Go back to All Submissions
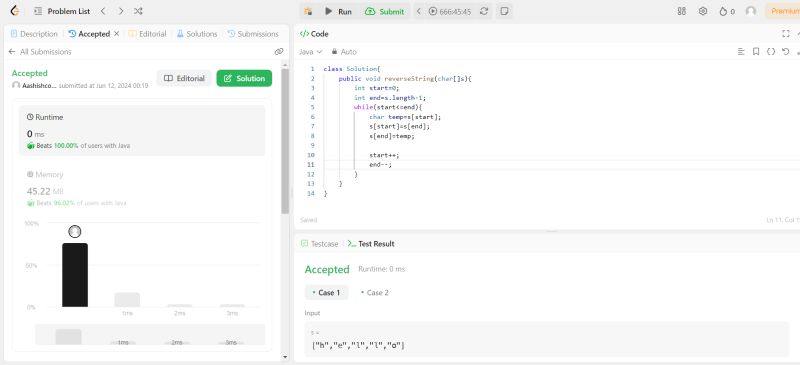800x365 pixels. click(40, 52)
